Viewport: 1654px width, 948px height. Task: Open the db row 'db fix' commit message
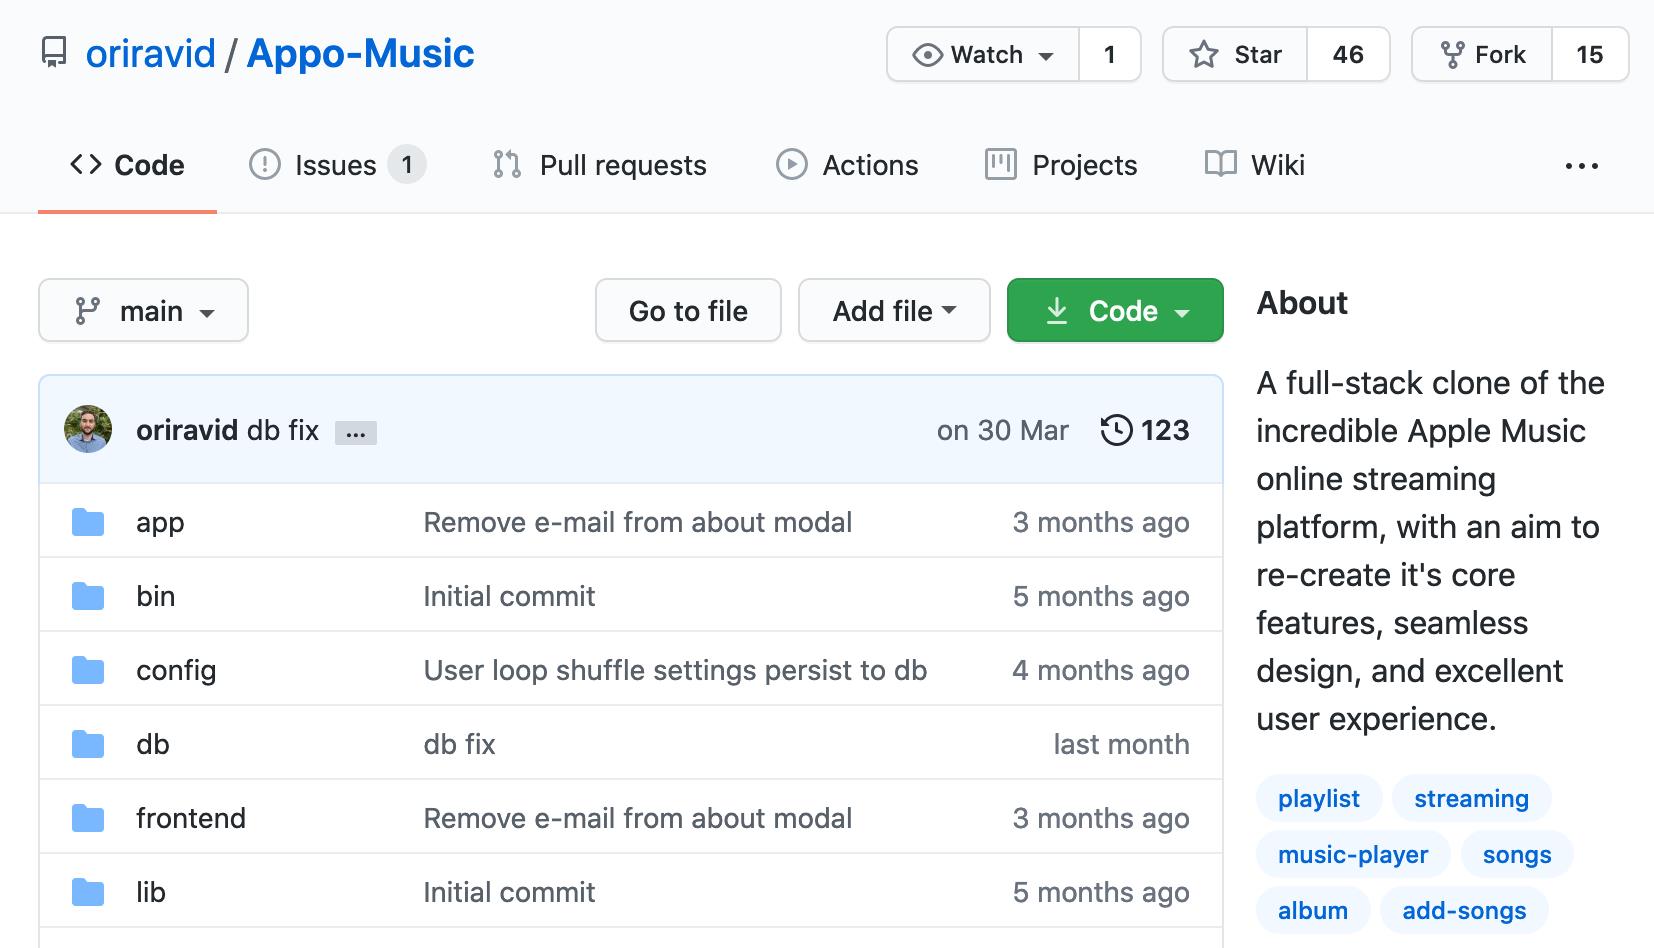[x=459, y=744]
